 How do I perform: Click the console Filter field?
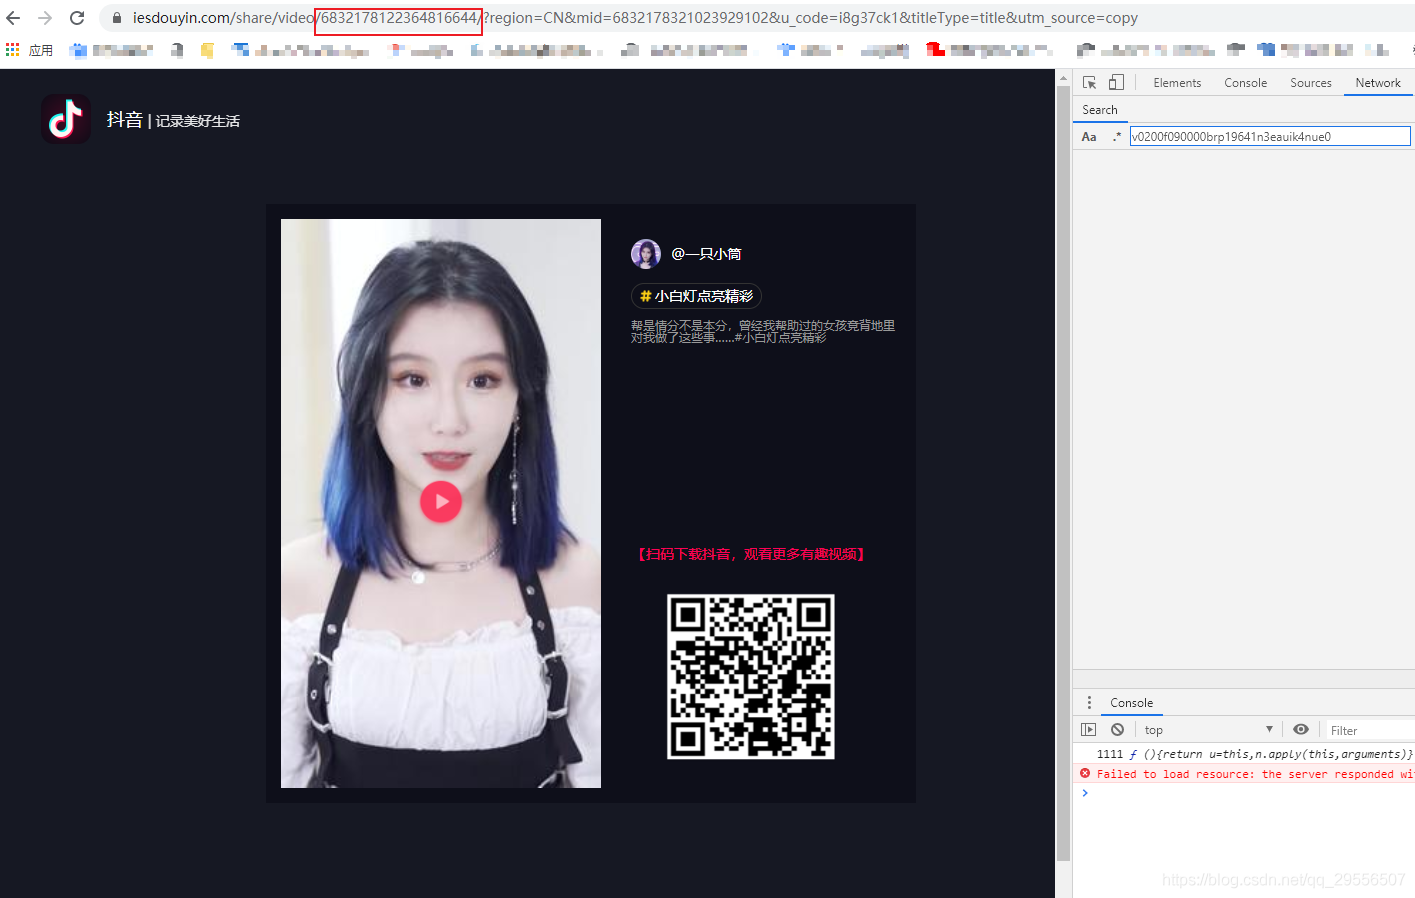[x=1370, y=731]
